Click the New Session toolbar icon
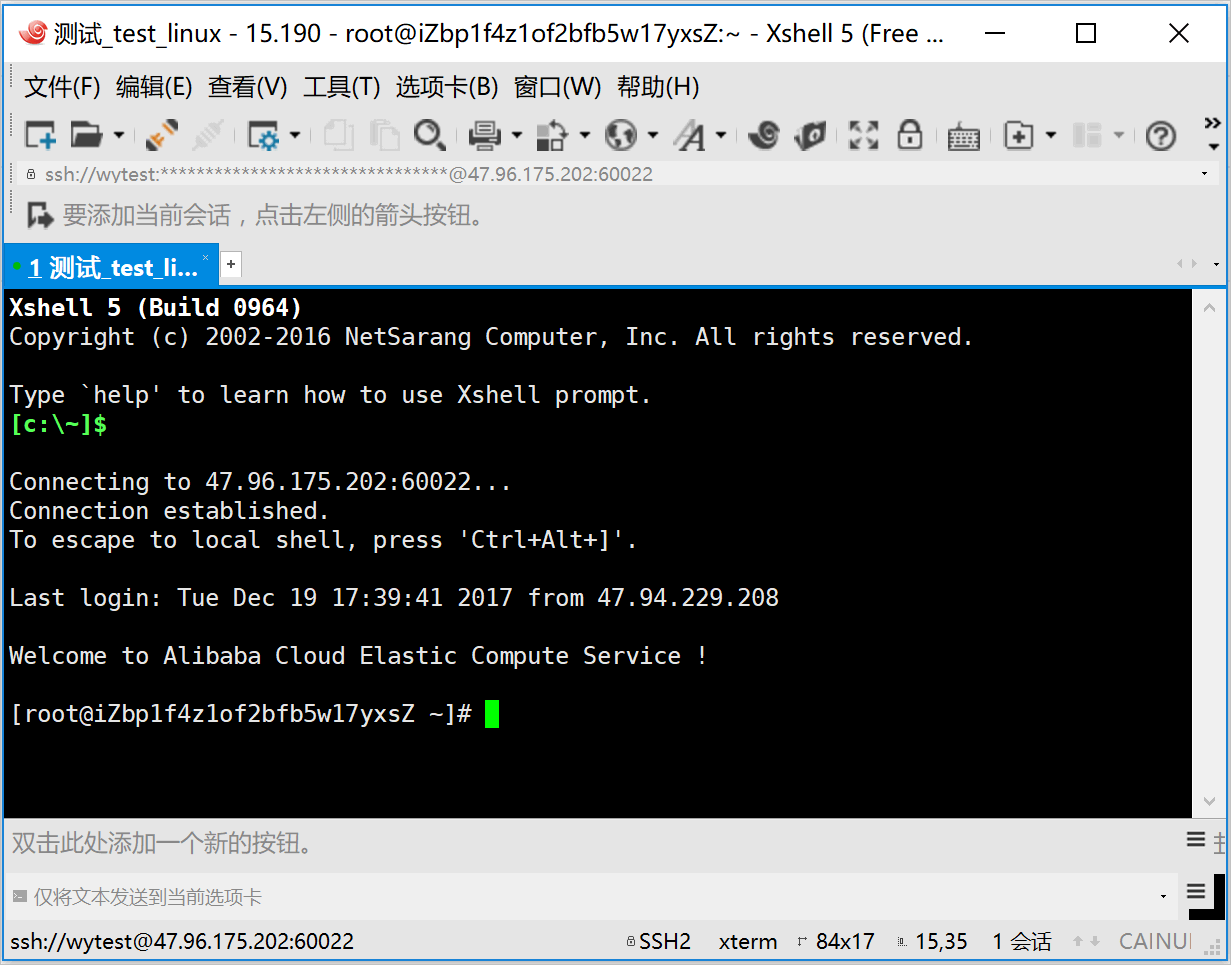The width and height of the screenshot is (1231, 965). (40, 135)
